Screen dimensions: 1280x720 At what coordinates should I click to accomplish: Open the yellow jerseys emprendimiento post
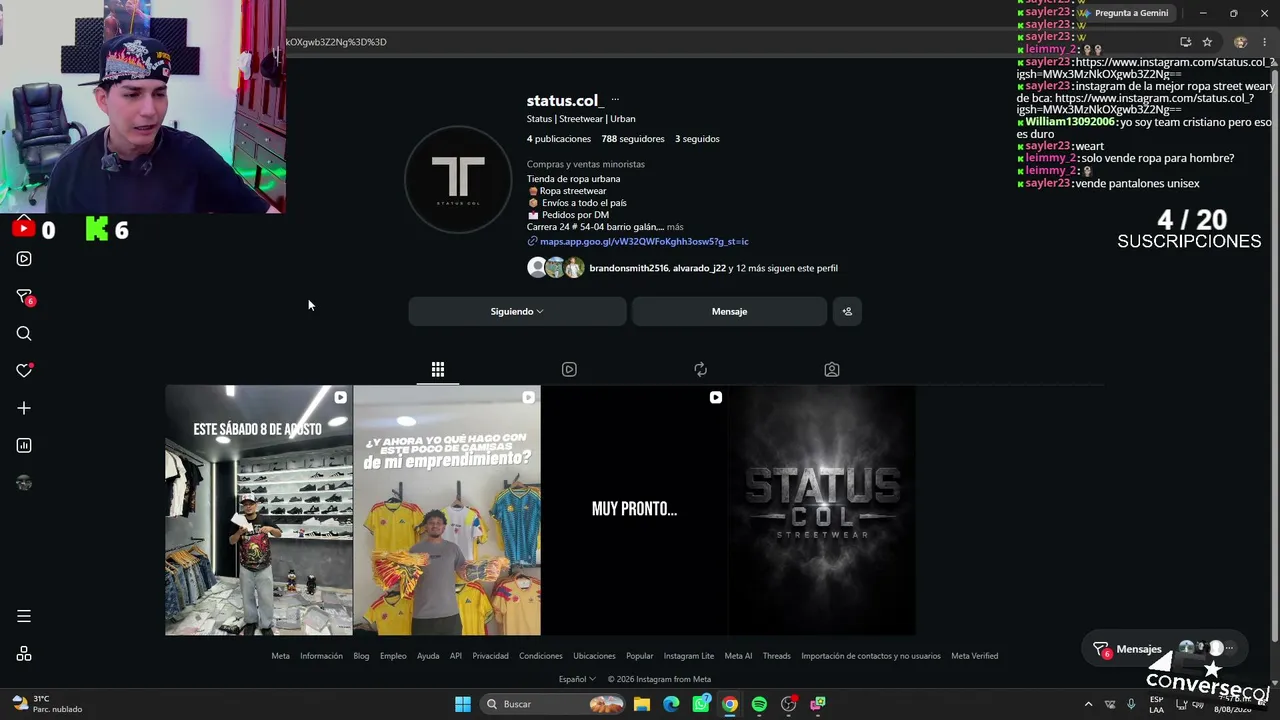point(447,510)
